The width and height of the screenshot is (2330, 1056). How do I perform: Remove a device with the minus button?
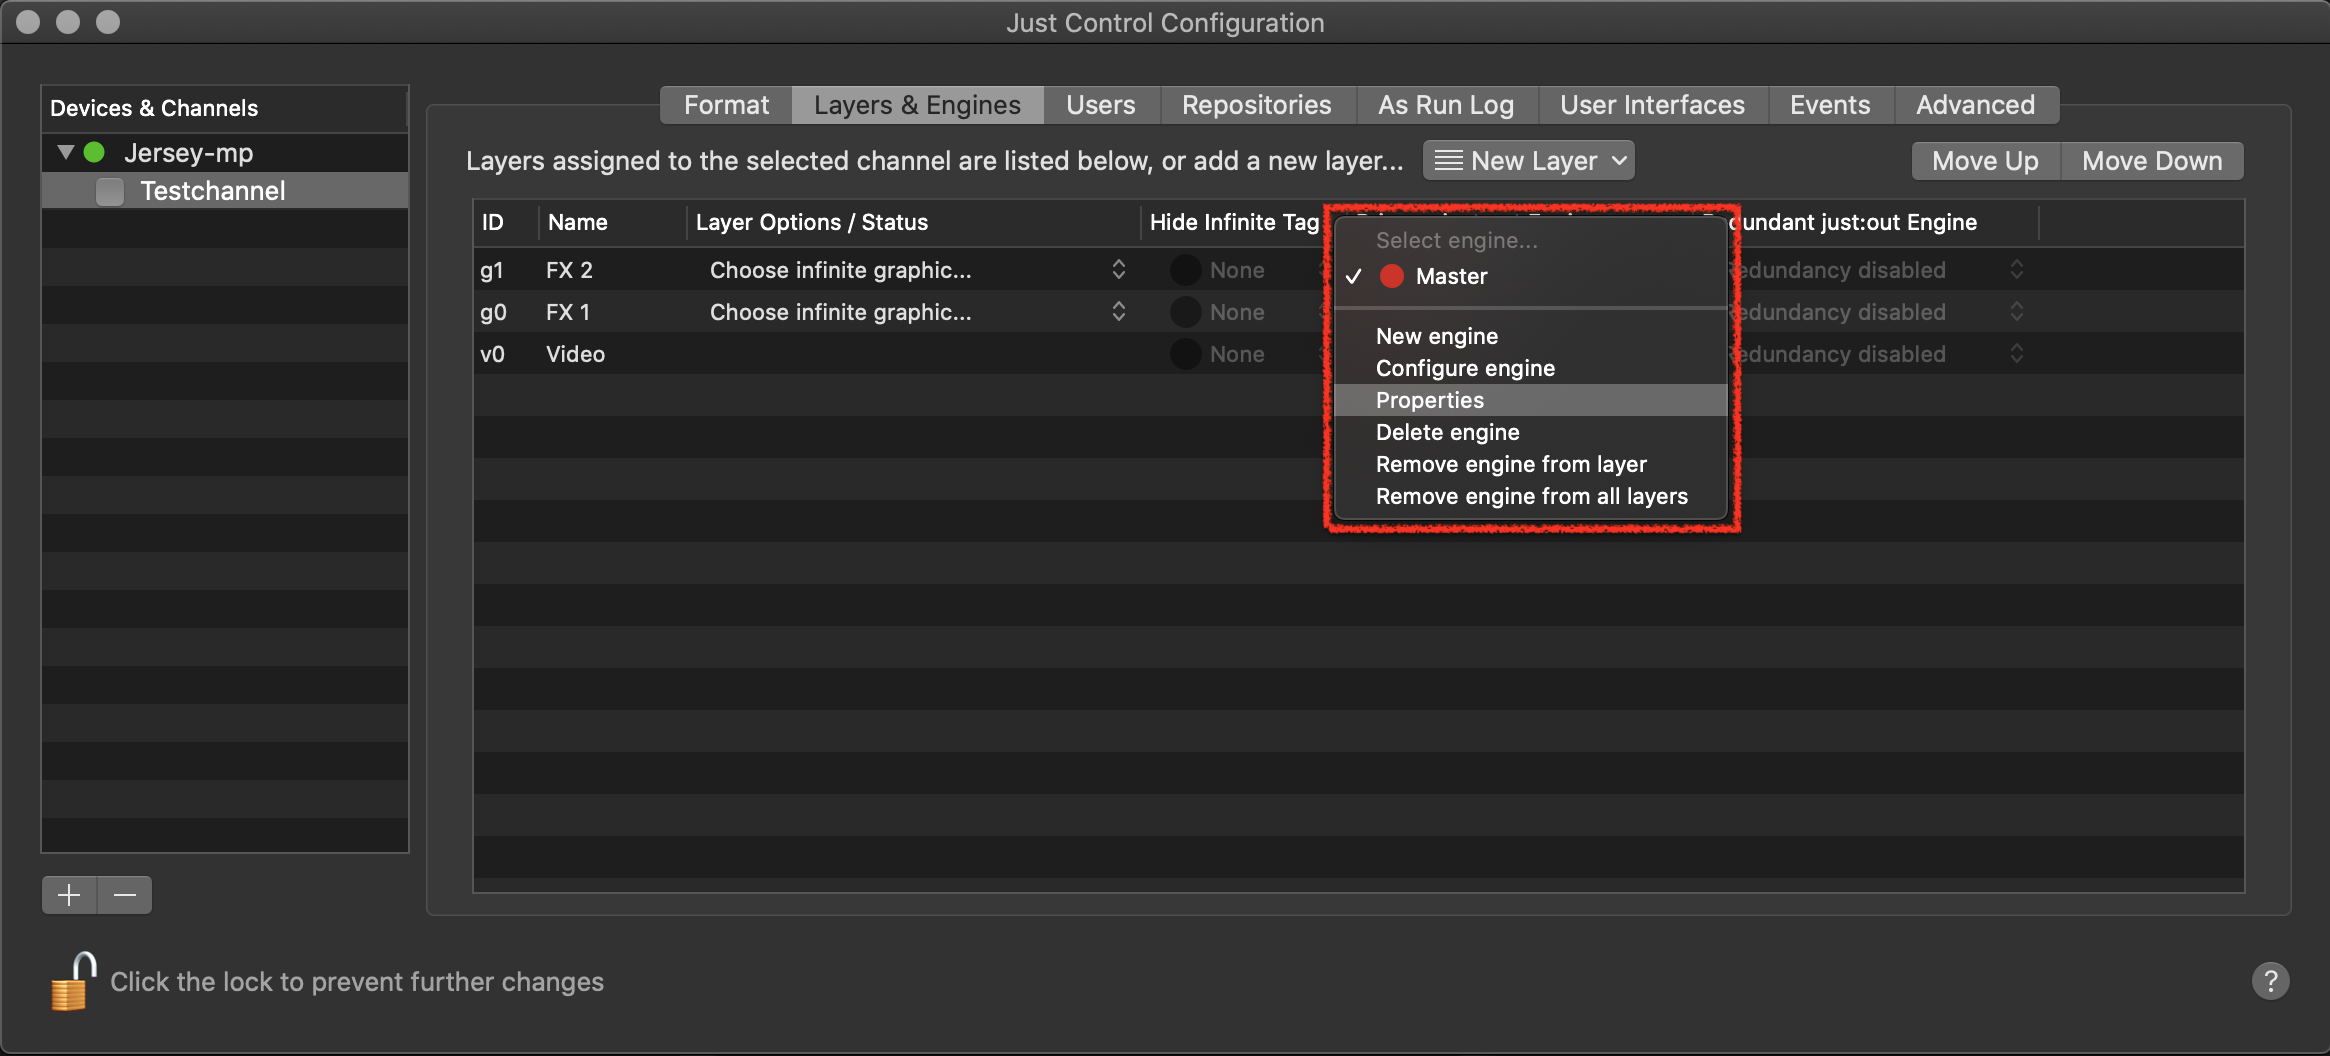125,895
